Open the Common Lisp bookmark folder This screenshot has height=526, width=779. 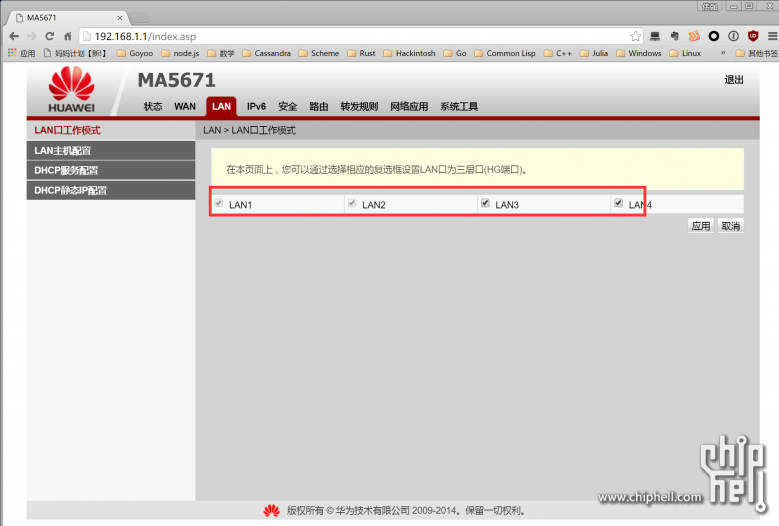point(505,53)
